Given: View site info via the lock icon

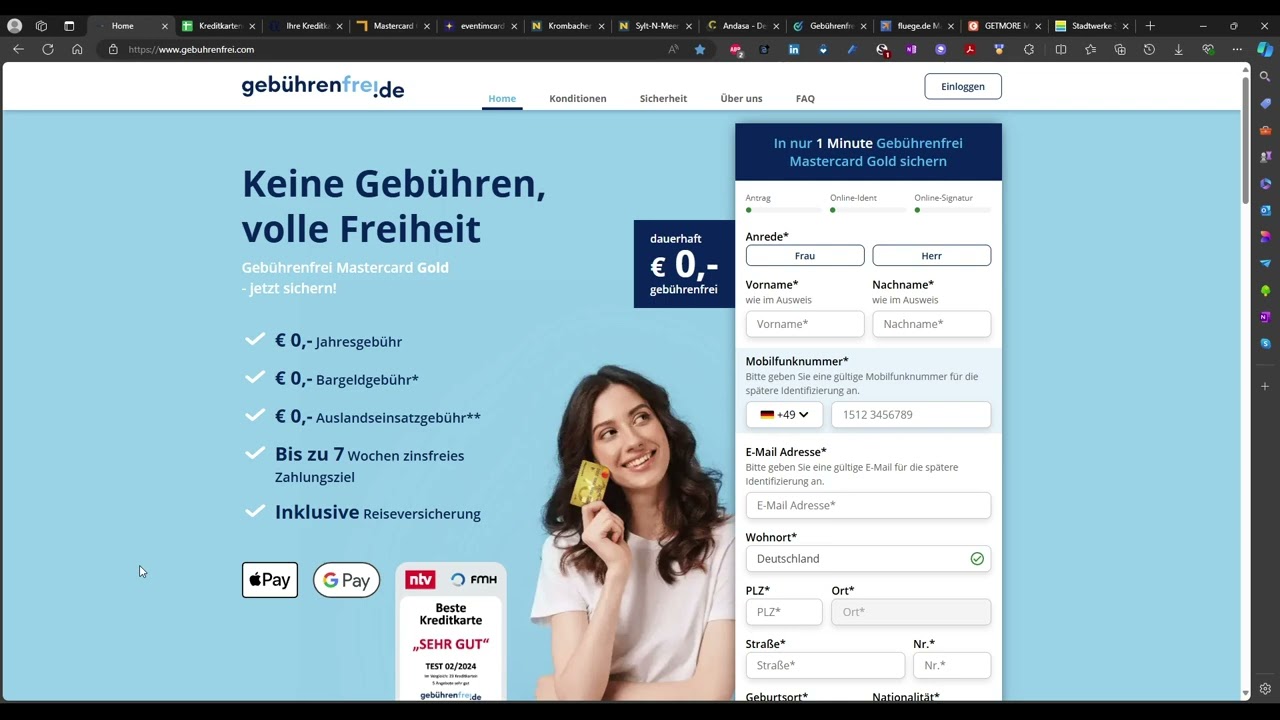Looking at the screenshot, I should pyautogui.click(x=113, y=49).
